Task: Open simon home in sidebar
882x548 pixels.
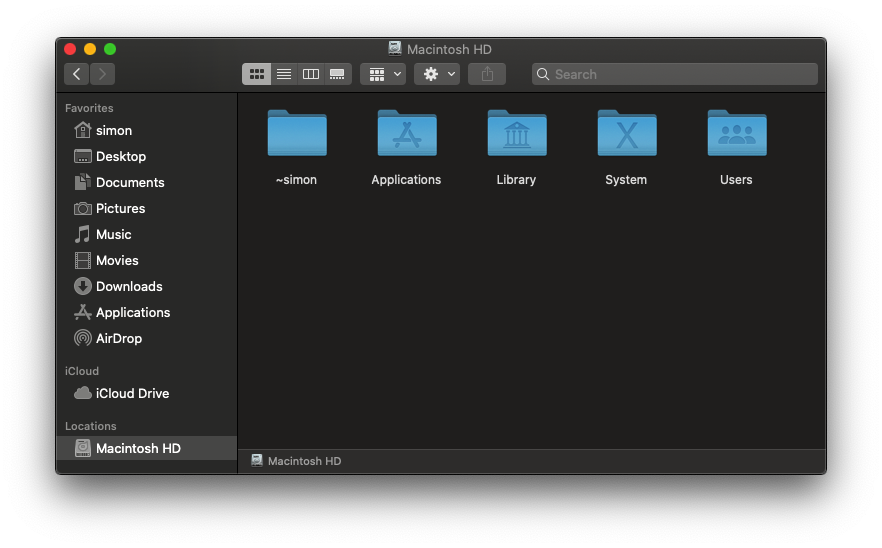Action: tap(147, 131)
